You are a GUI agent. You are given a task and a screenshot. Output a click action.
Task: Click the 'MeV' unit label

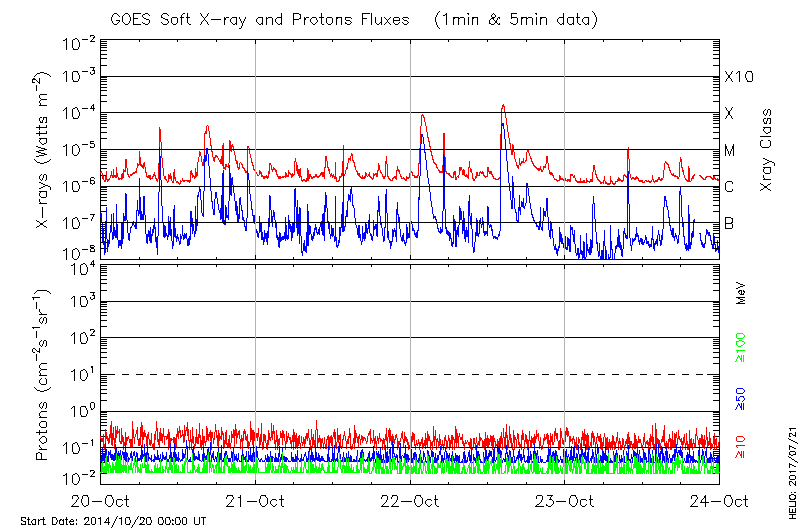tap(741, 292)
